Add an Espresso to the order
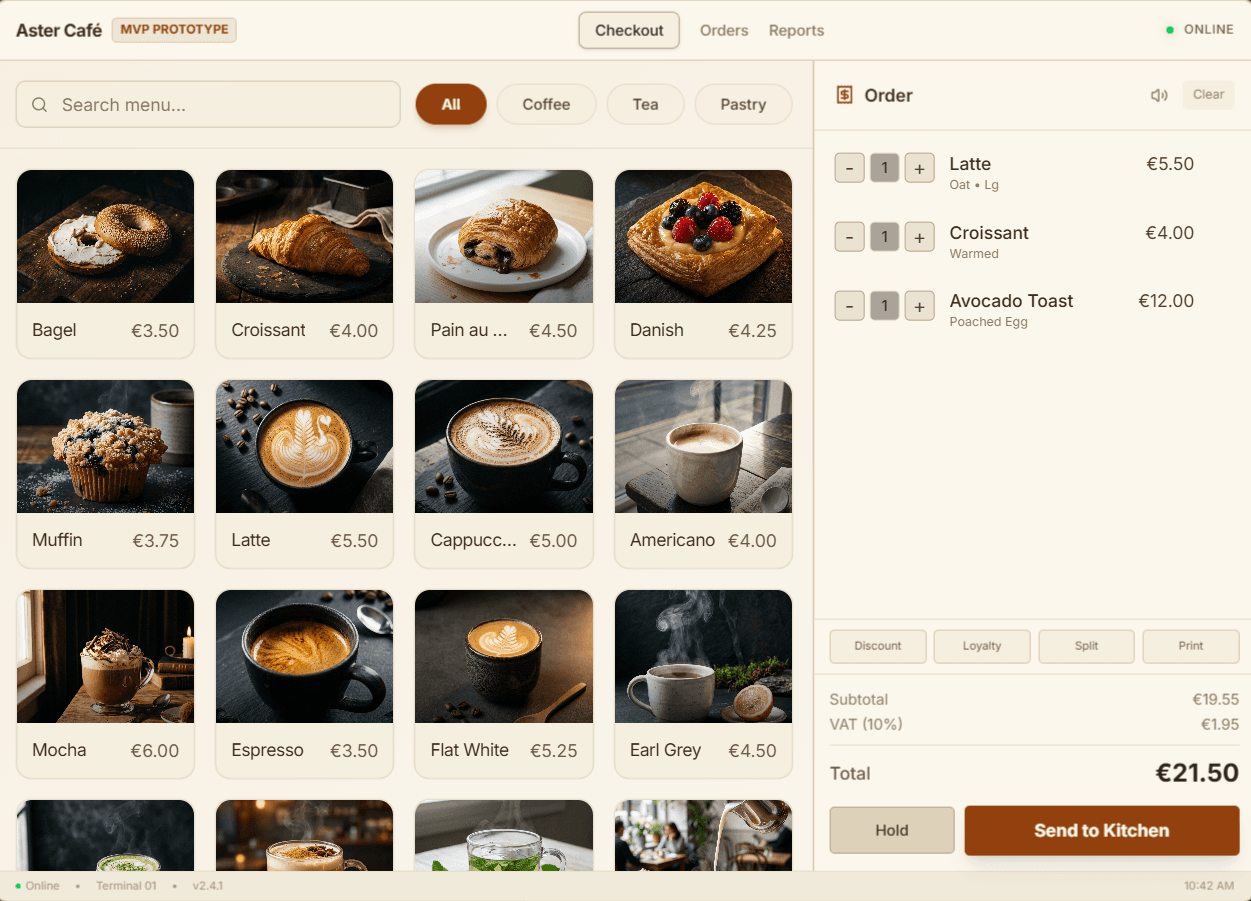 click(304, 684)
